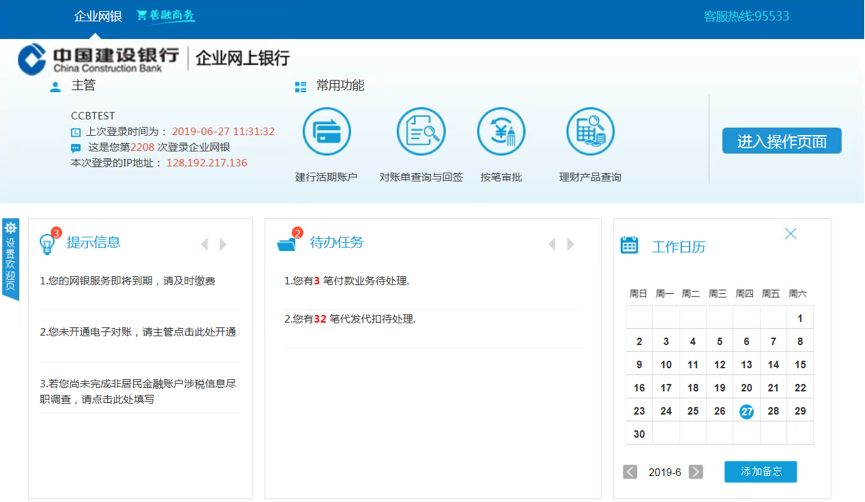Select date 15 in calendar
Screen dimensions: 865x502
[800, 365]
